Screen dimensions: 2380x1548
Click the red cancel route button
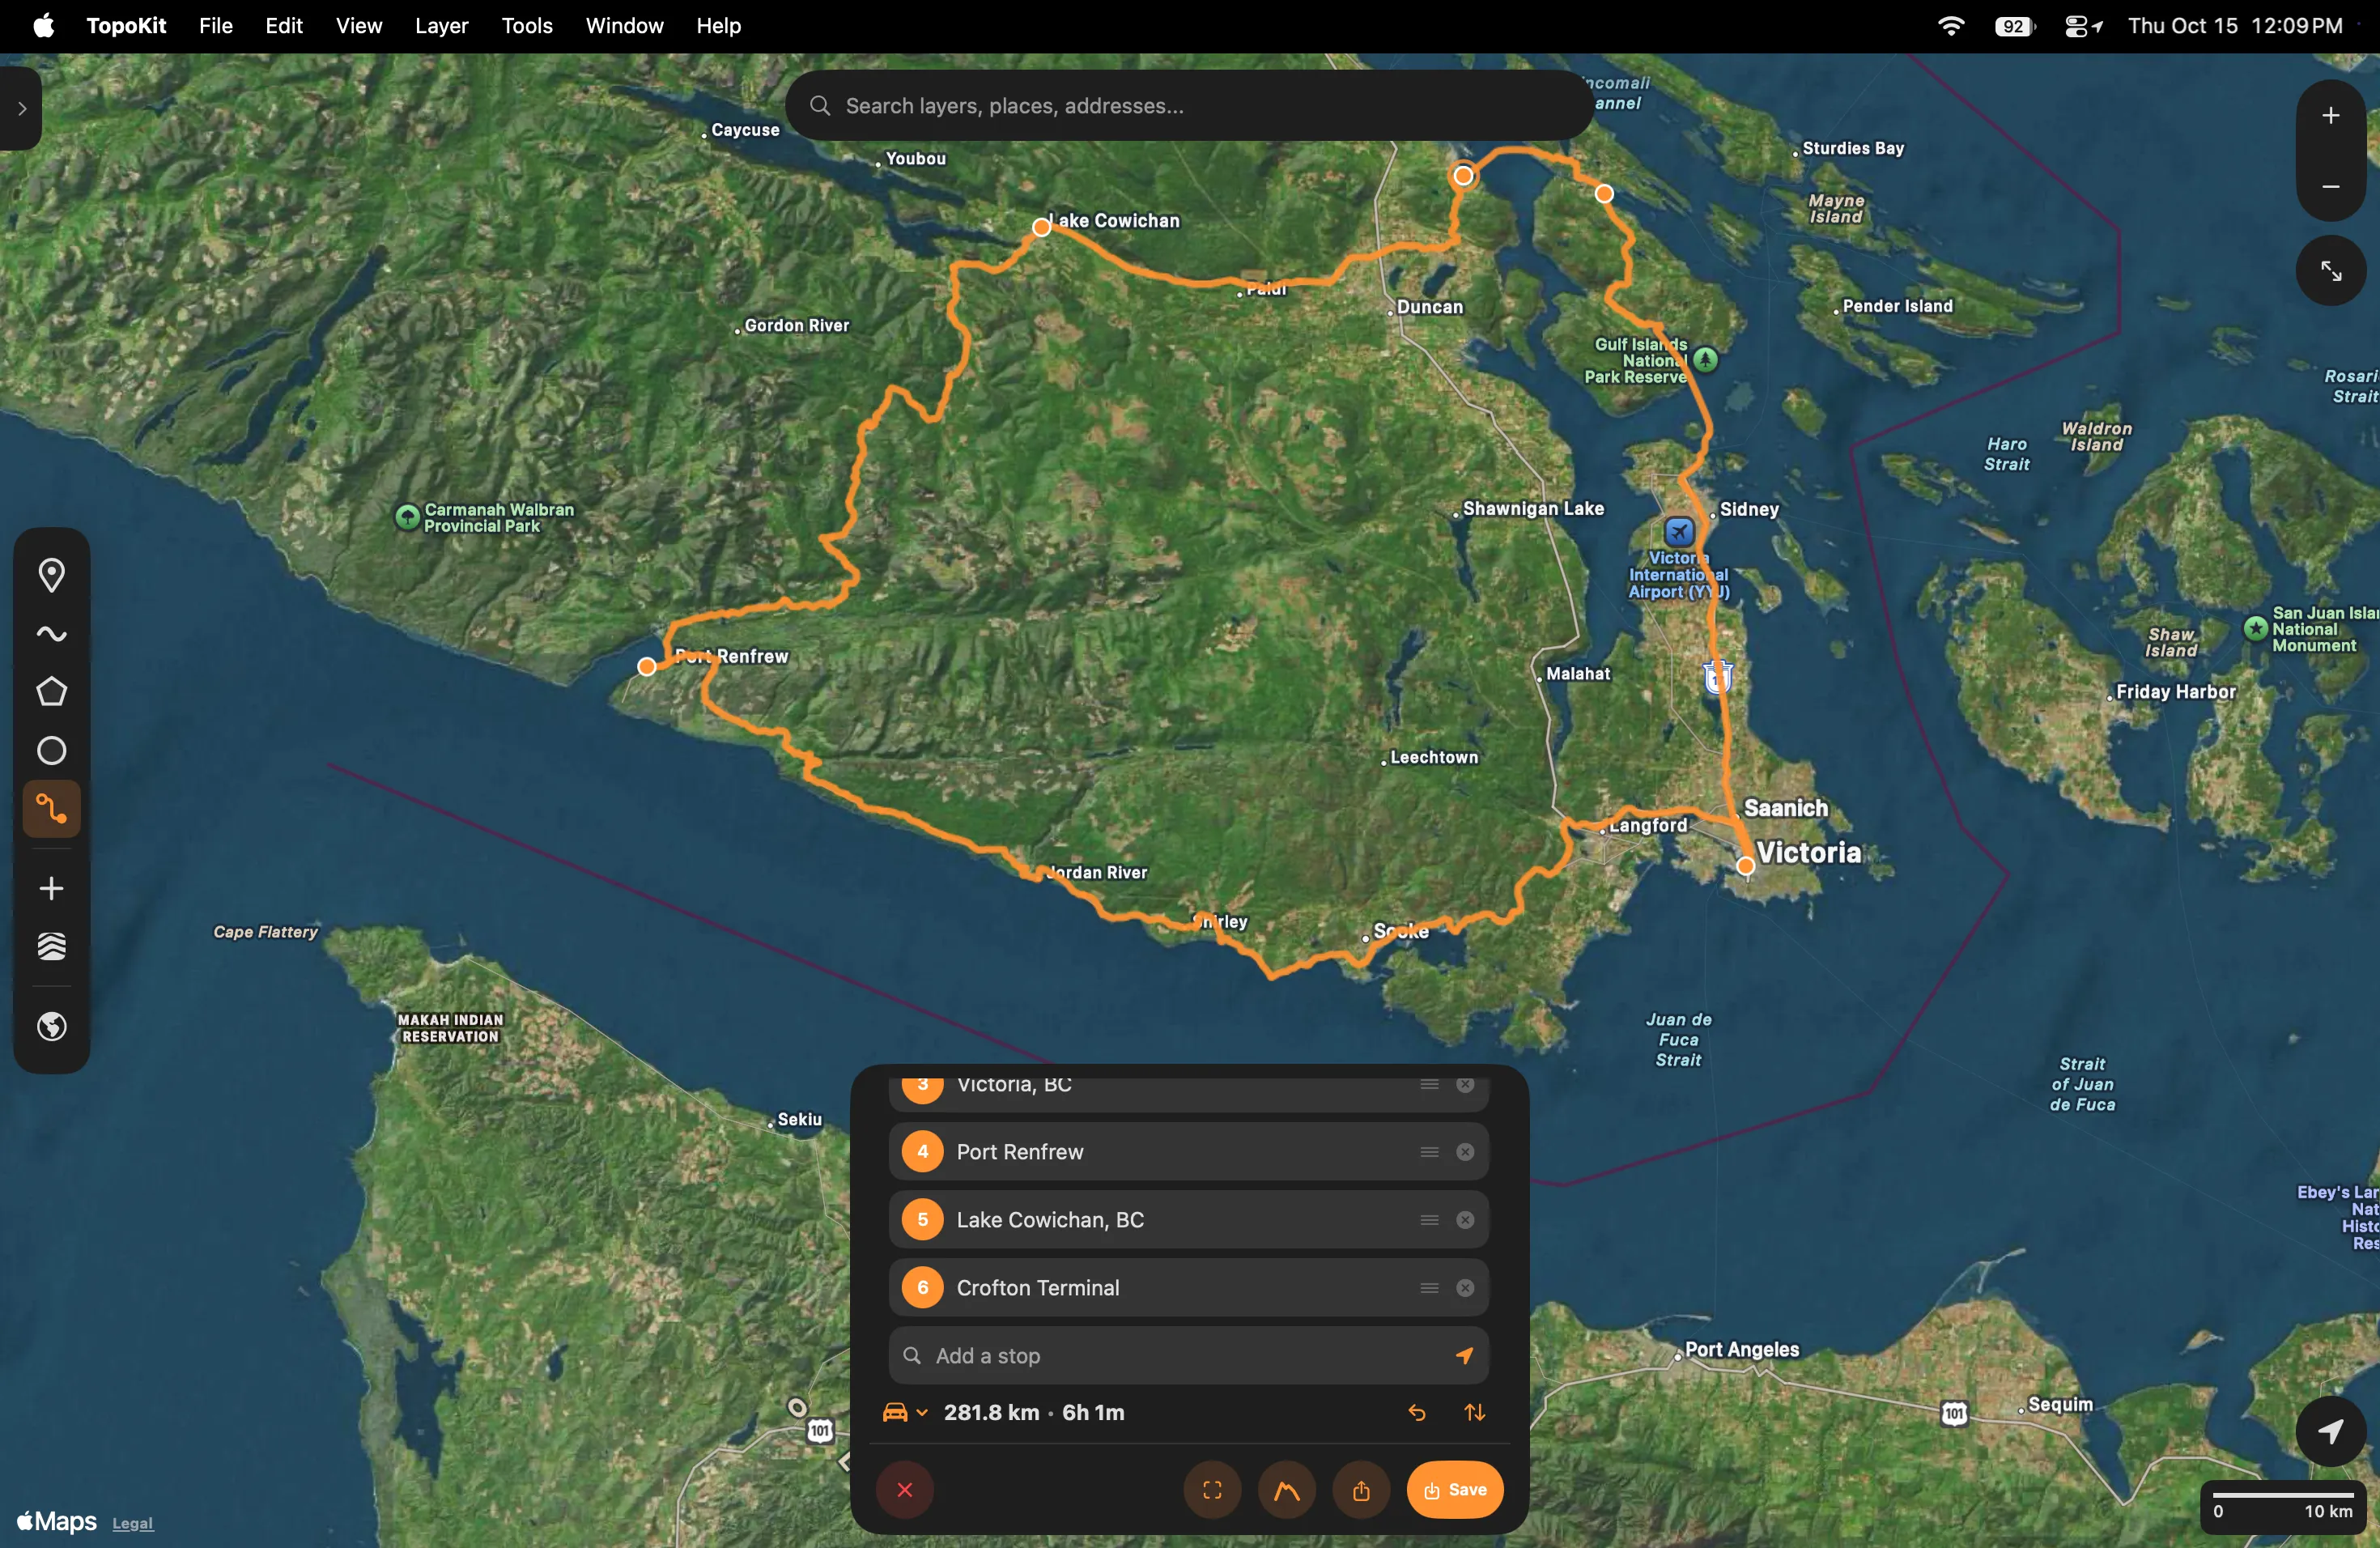point(905,1490)
